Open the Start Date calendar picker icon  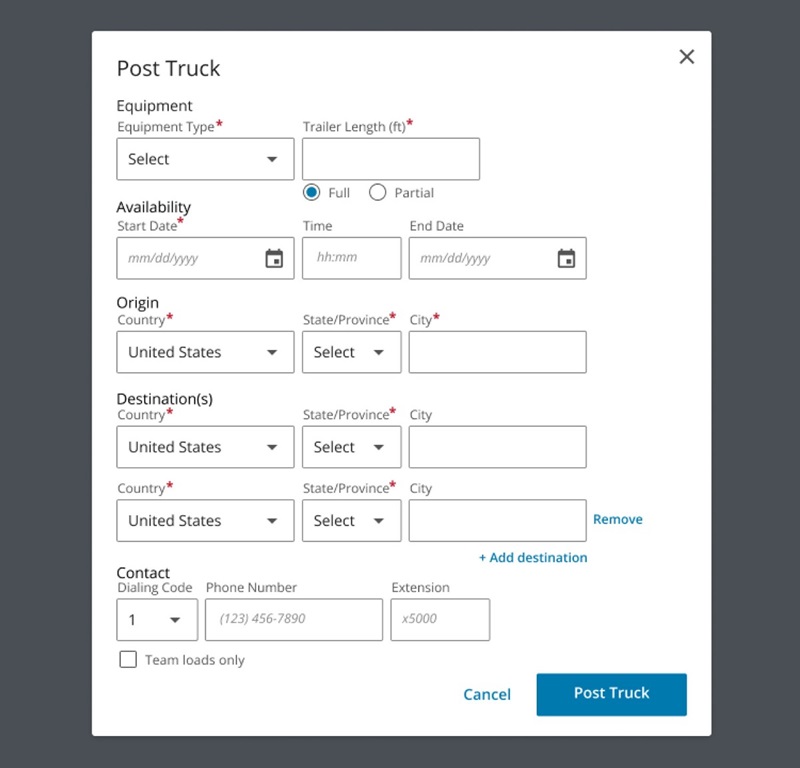[274, 259]
